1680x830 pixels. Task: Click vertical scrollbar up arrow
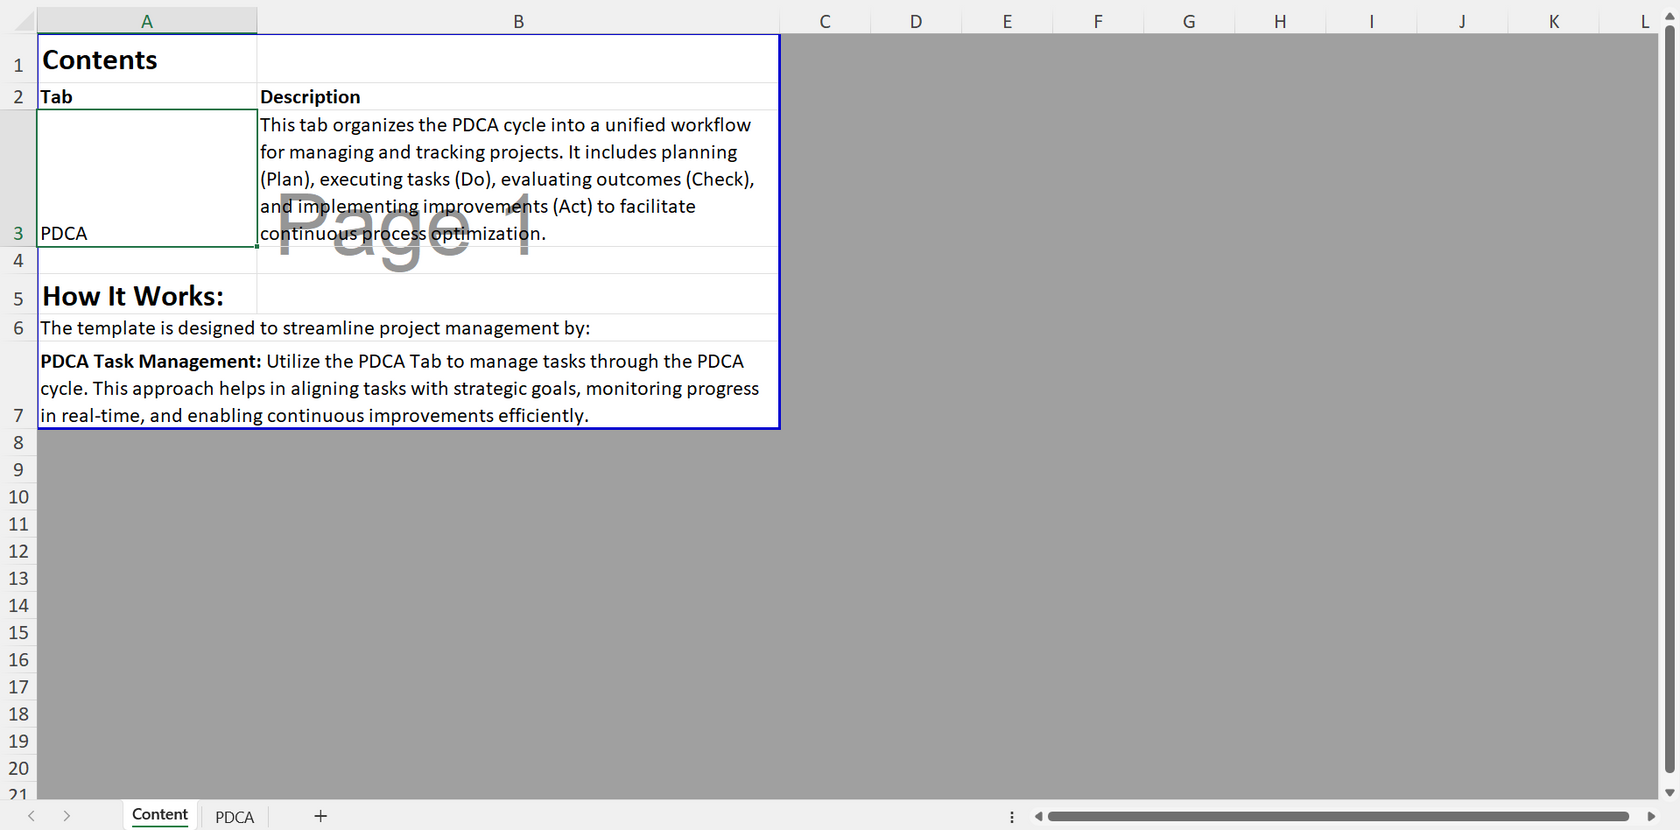point(1669,17)
